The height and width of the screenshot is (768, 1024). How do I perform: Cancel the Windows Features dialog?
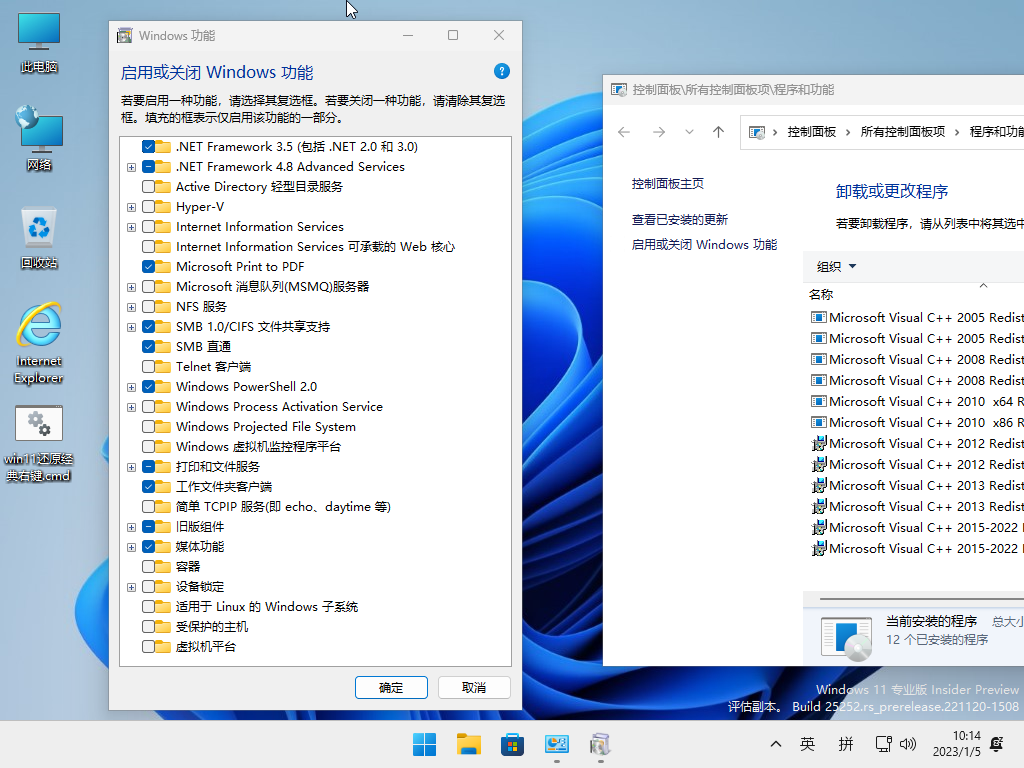pos(474,688)
